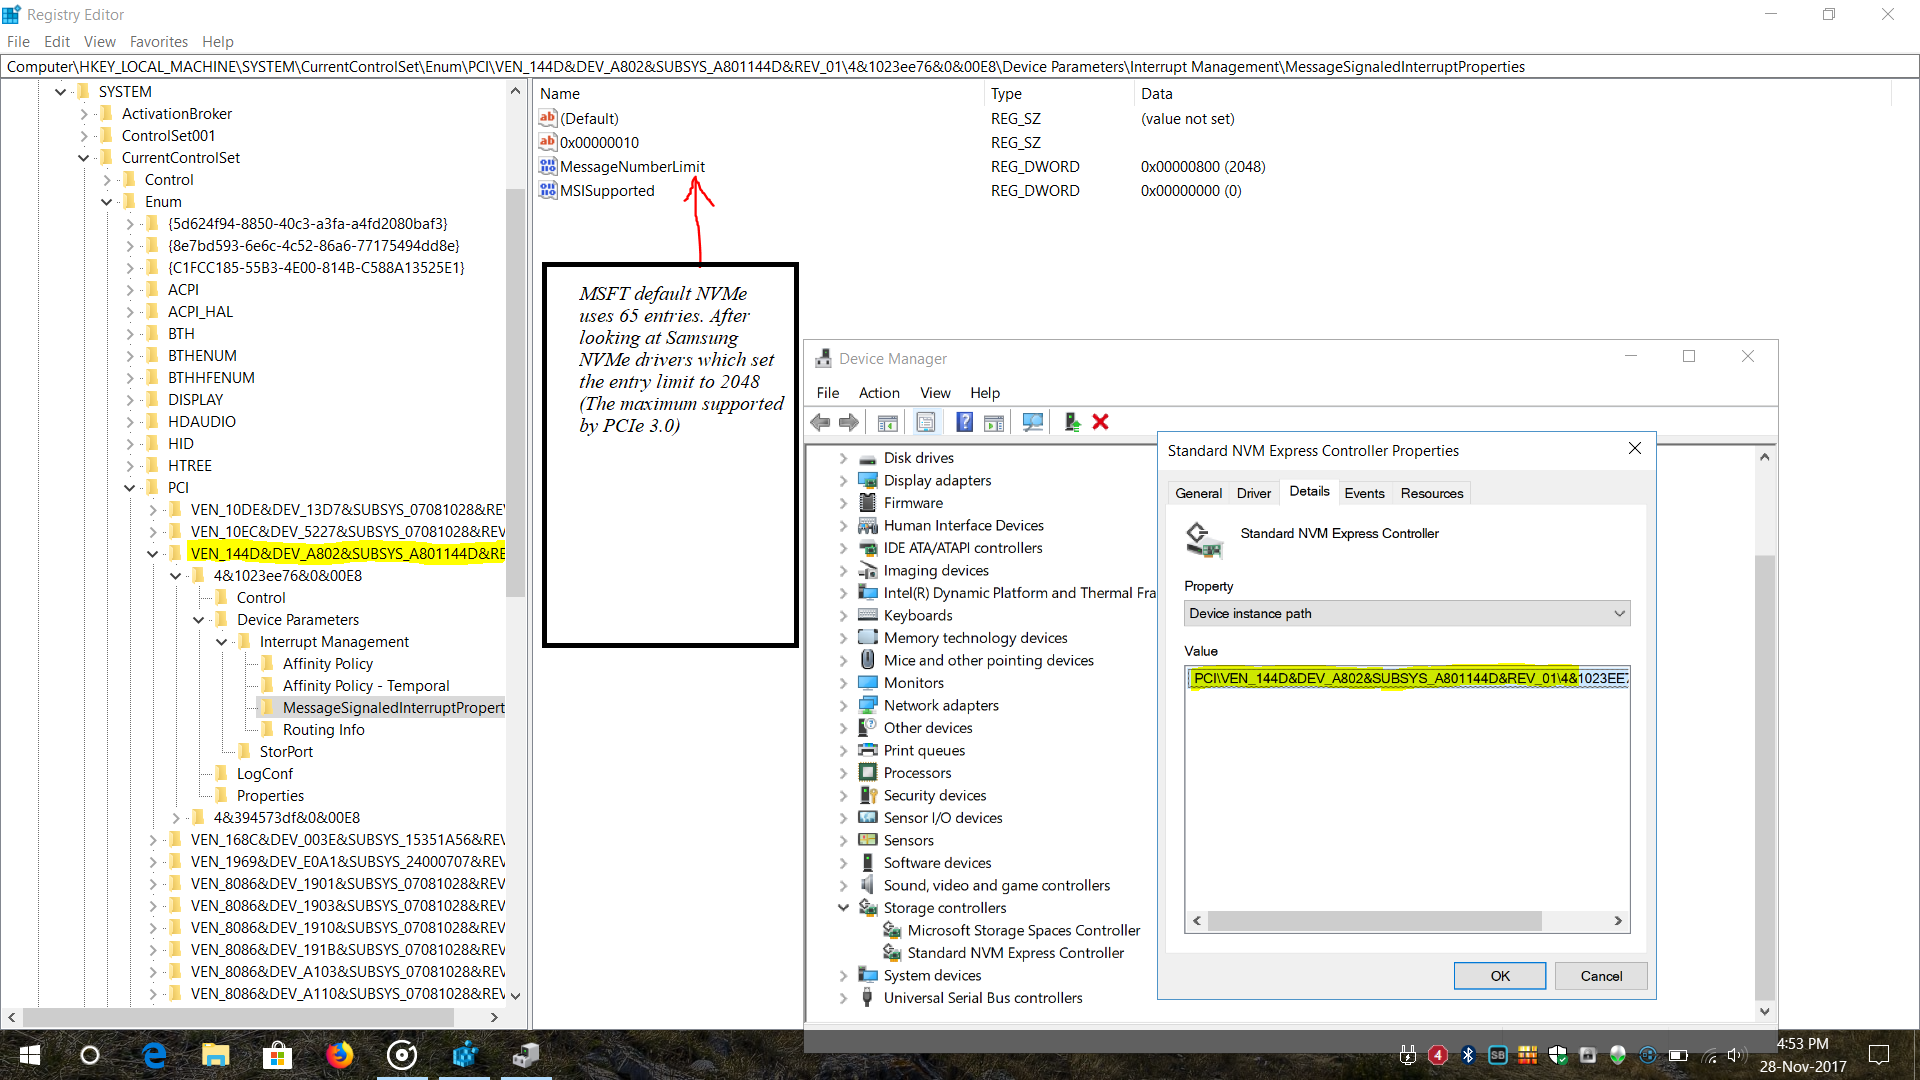Select the MessageNumberLimit registry value
This screenshot has height=1080, width=1920.
click(632, 166)
